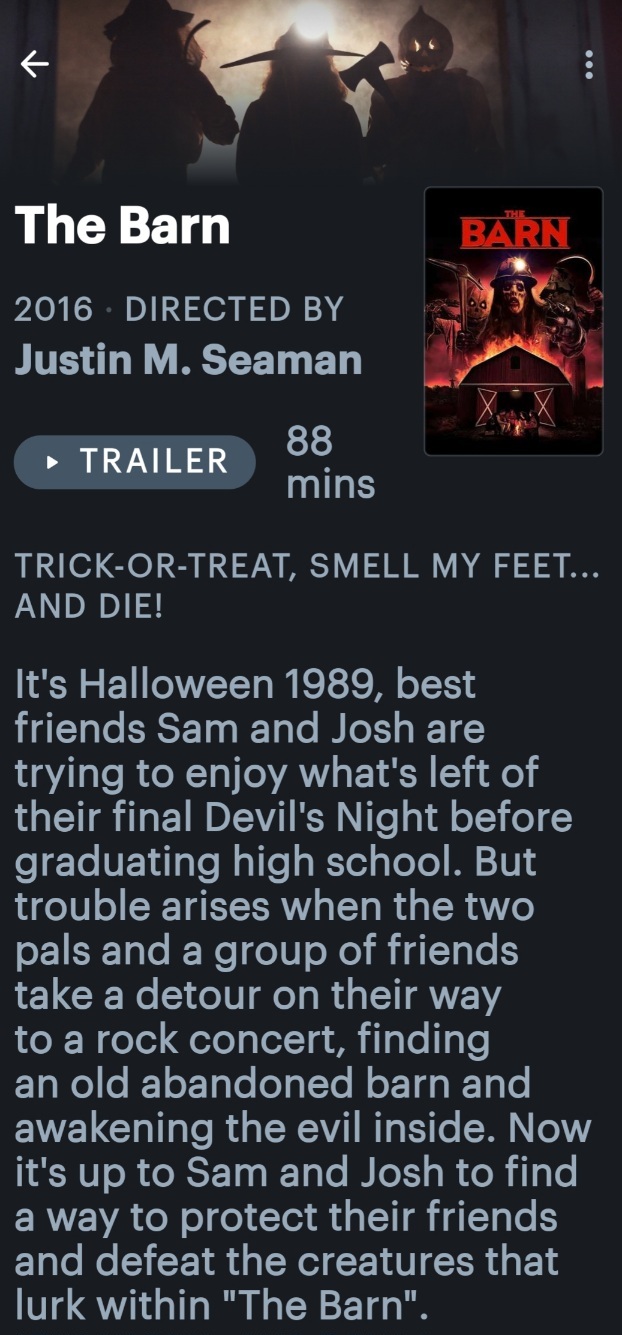622x1335 pixels.
Task: View The Barn poster thumbnail
Action: tap(514, 321)
